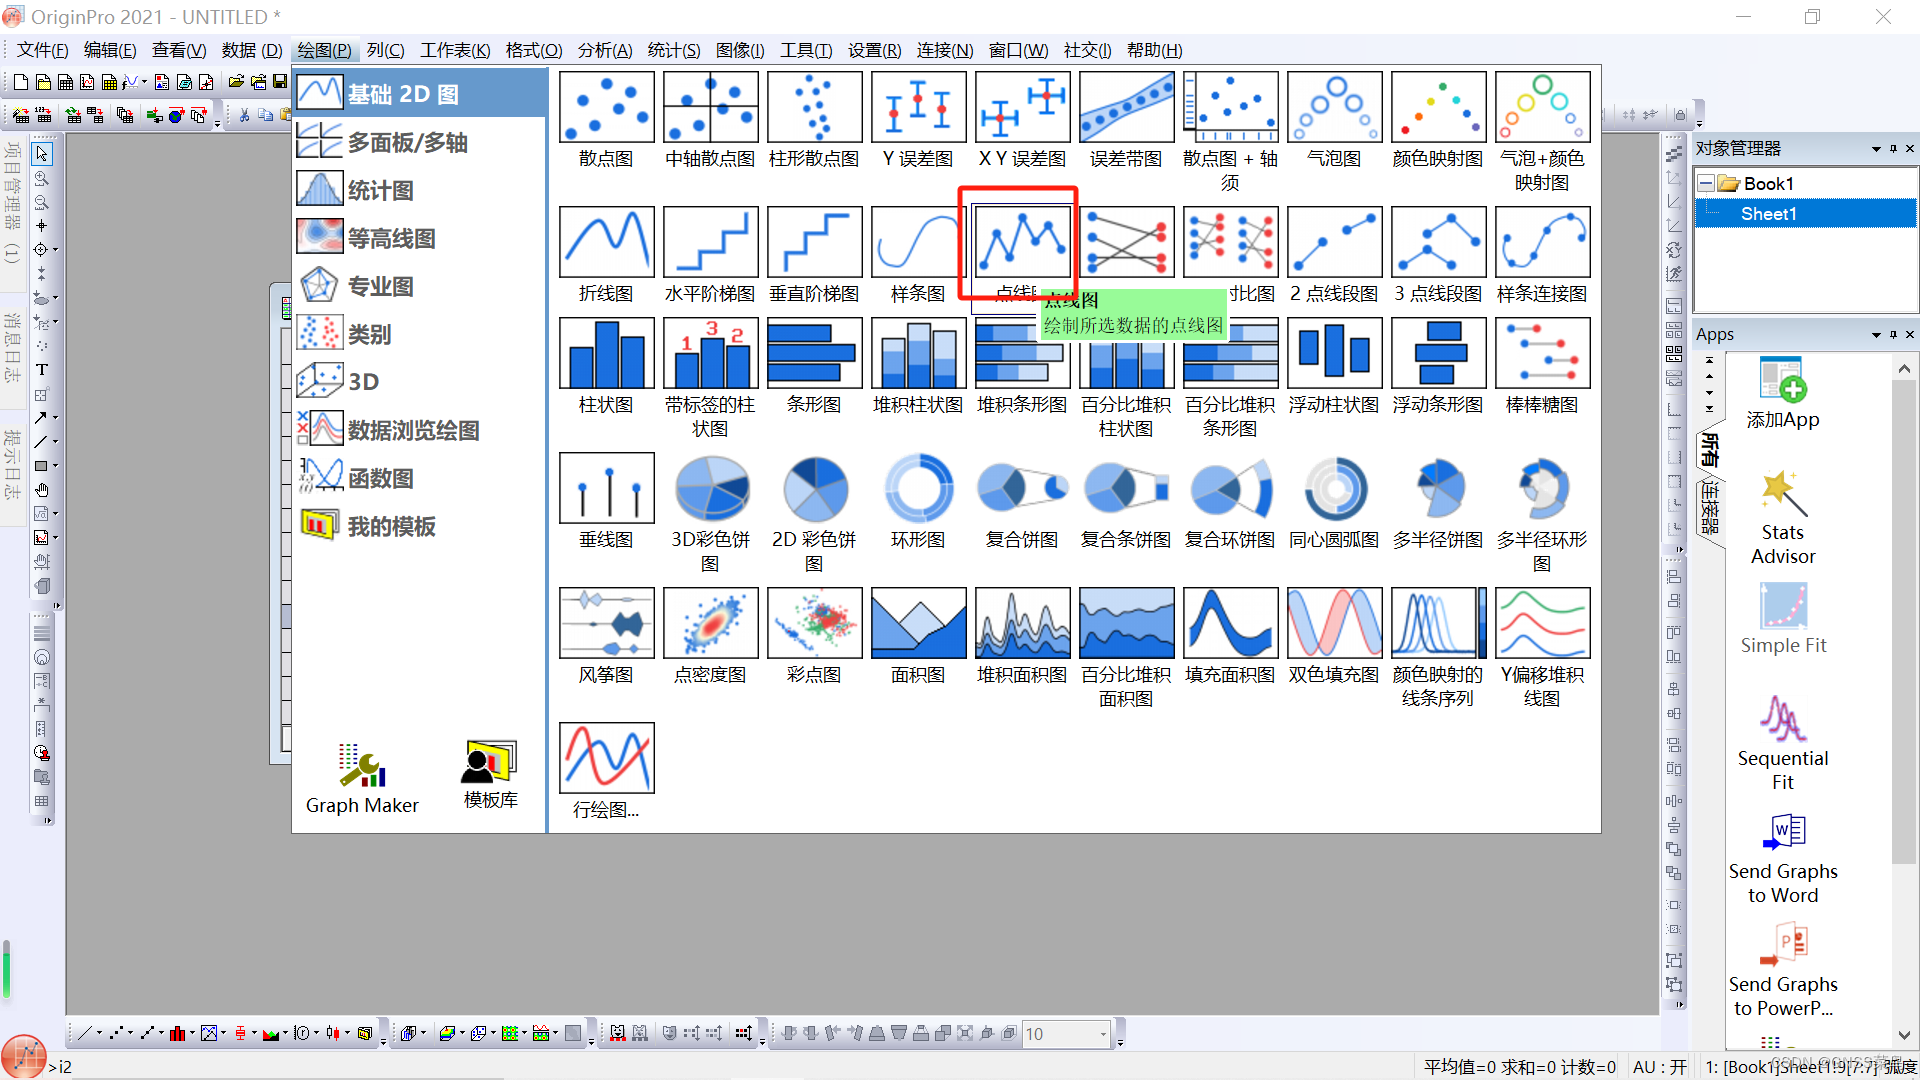Click the 环形图 doughnut chart icon
The height and width of the screenshot is (1080, 1920).
point(918,489)
